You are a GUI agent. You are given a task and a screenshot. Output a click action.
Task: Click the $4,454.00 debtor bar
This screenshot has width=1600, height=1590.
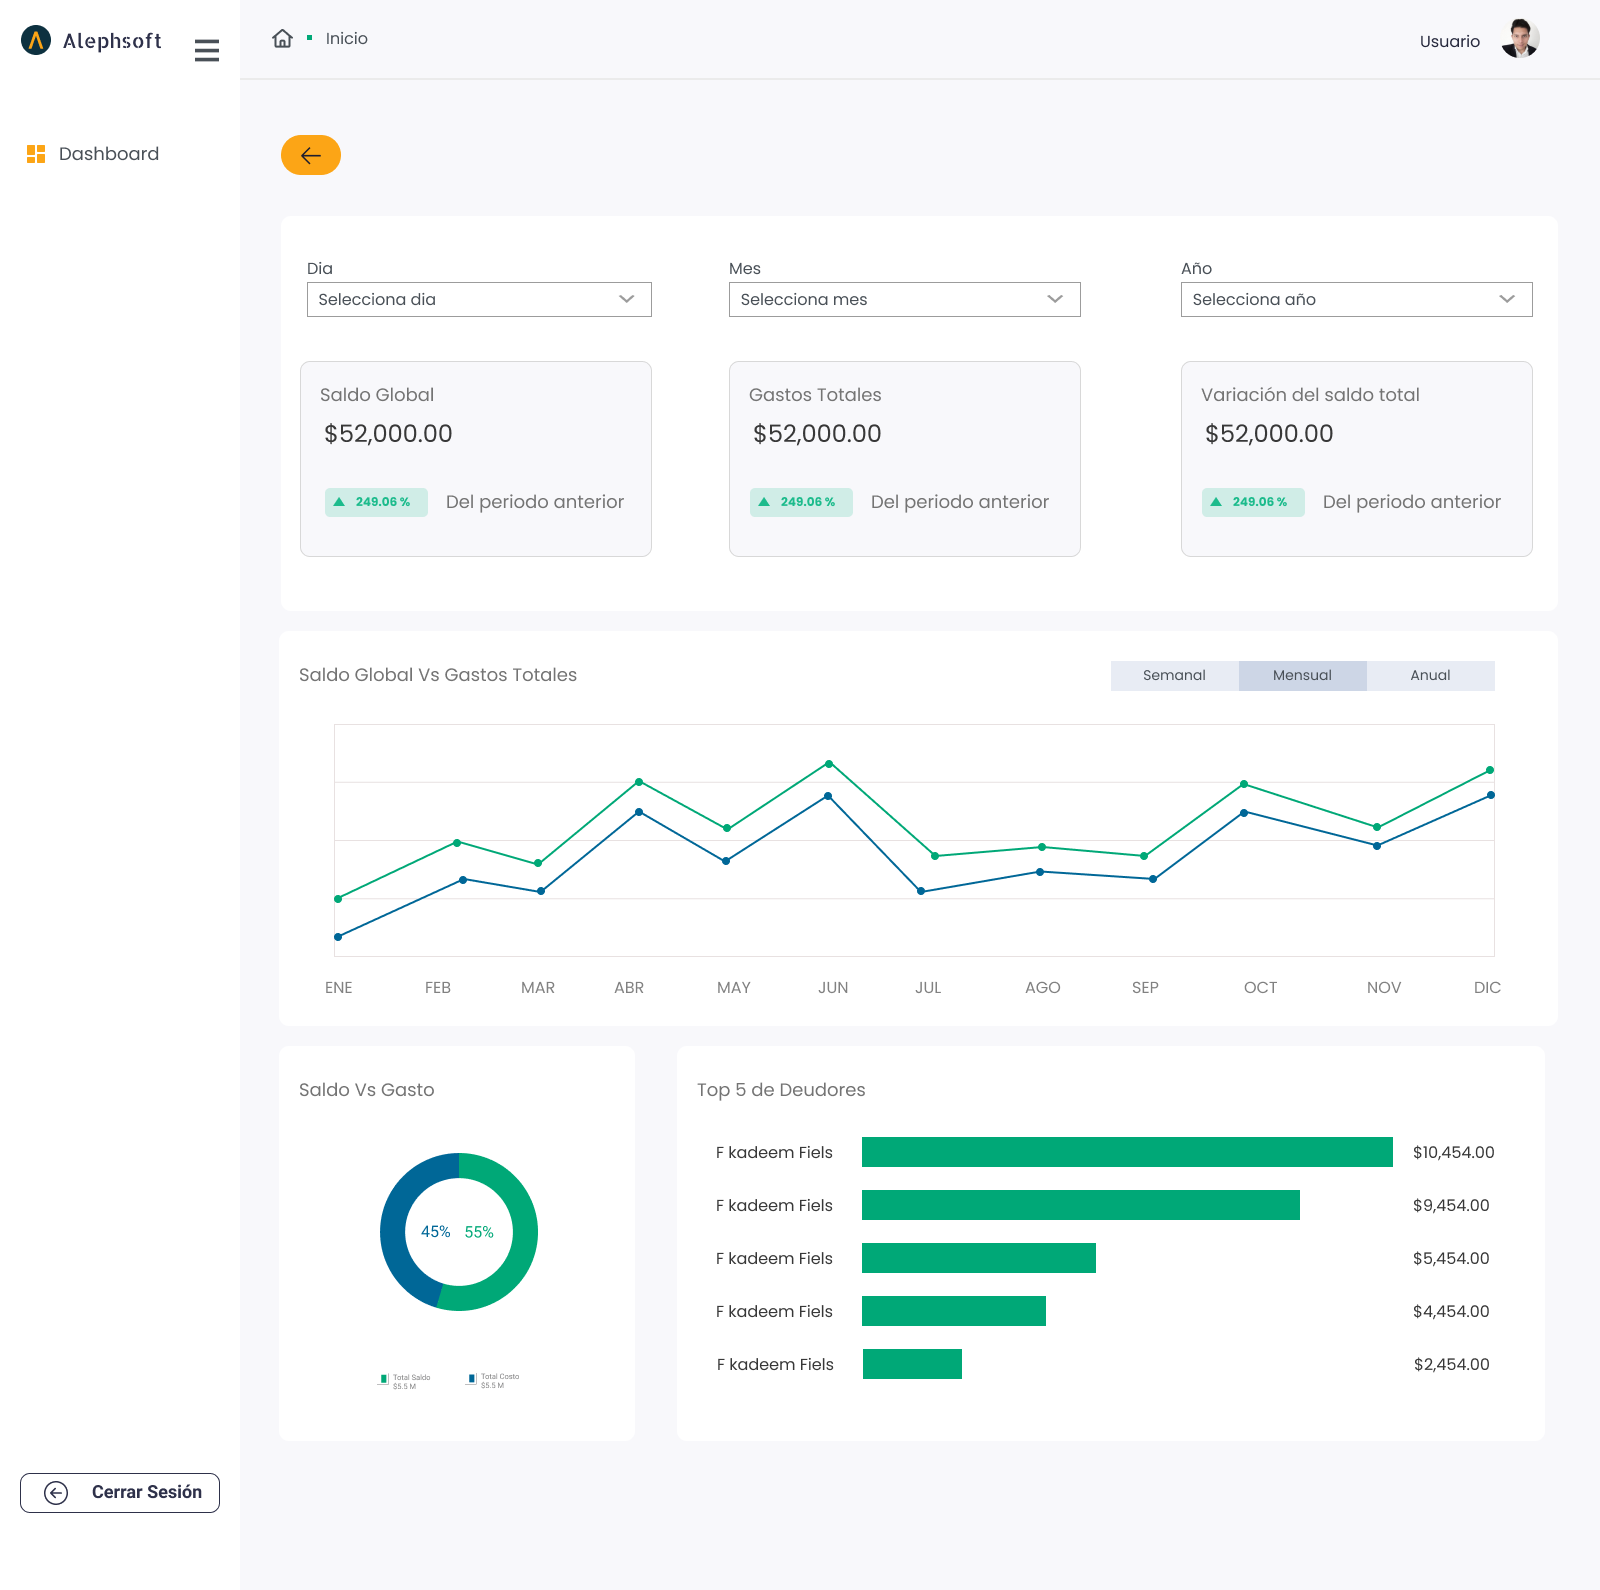(954, 1311)
